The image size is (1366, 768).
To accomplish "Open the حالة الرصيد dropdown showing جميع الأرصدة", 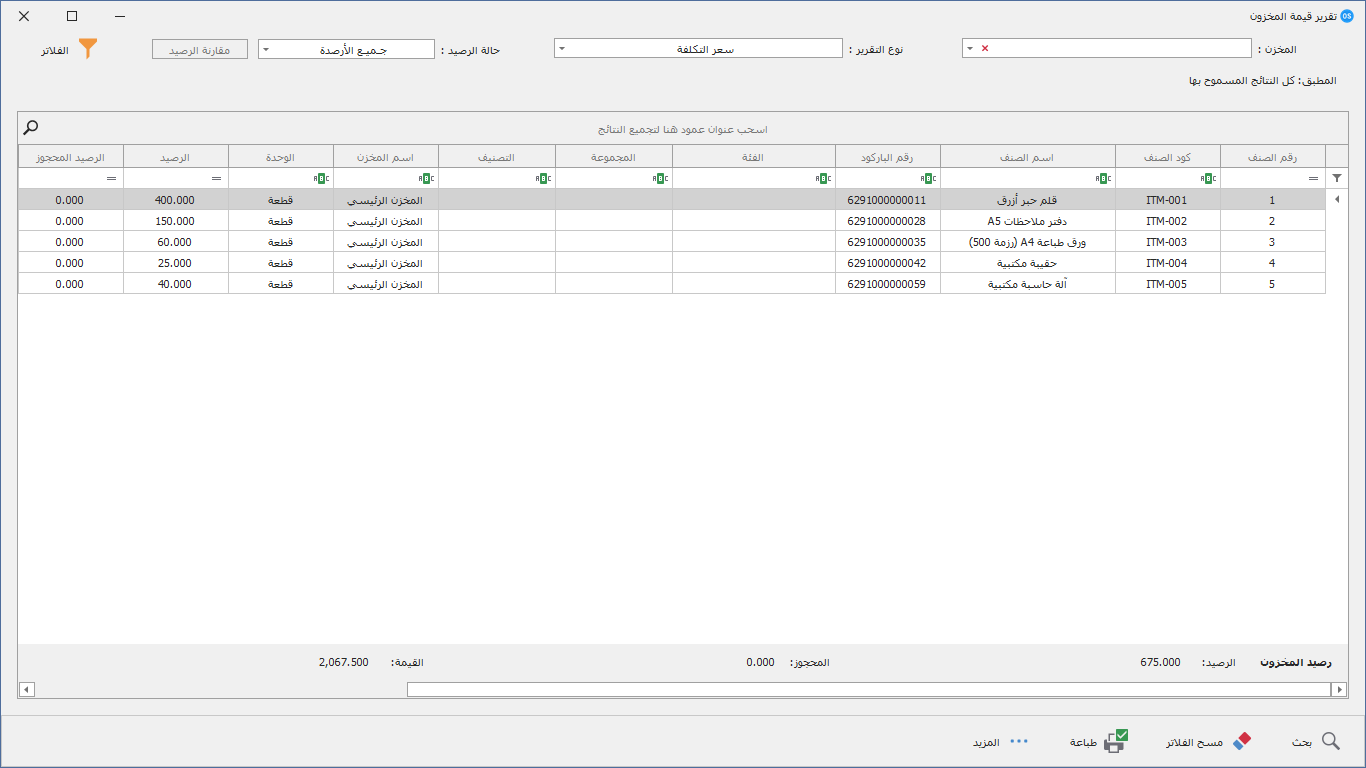I will click(346, 49).
